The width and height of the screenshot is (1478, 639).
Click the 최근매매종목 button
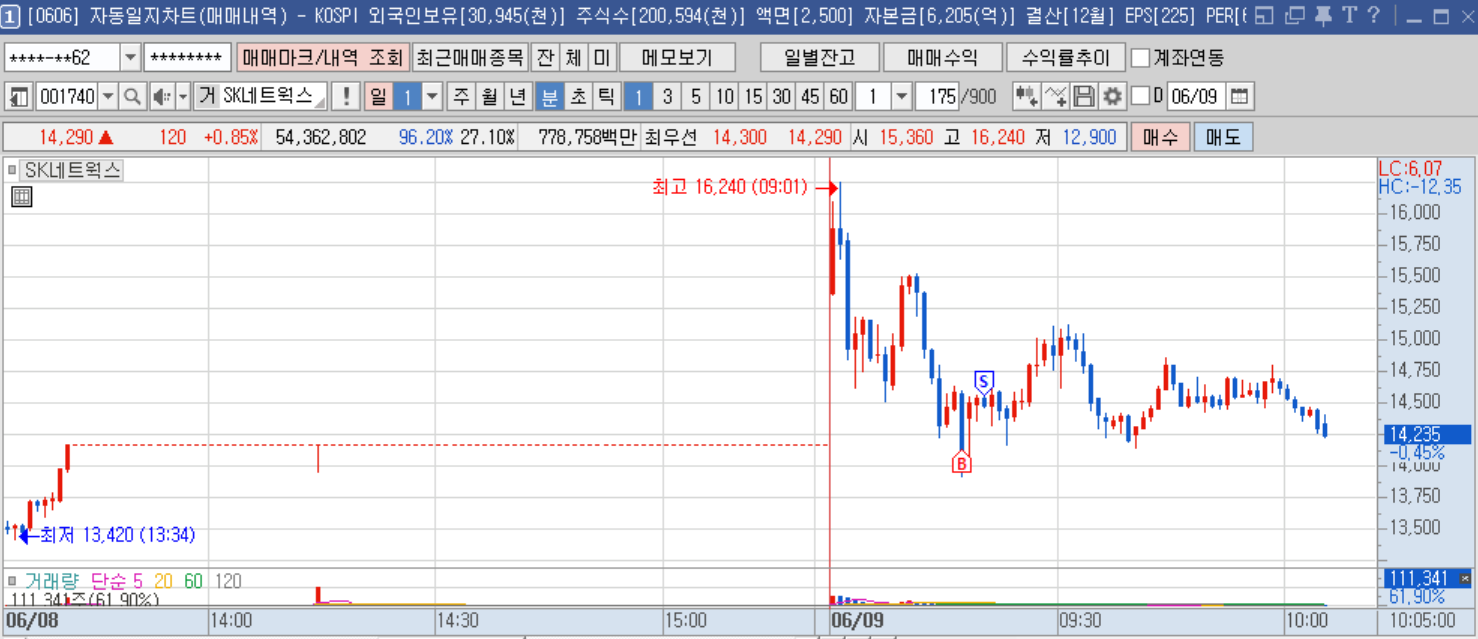coord(470,58)
